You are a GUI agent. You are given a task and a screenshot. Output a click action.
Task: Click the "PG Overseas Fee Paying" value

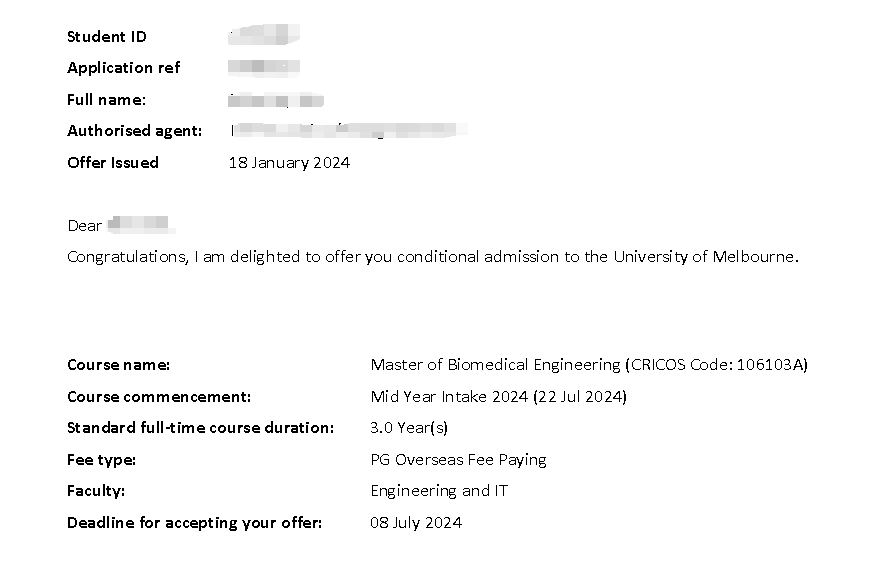[x=458, y=460]
